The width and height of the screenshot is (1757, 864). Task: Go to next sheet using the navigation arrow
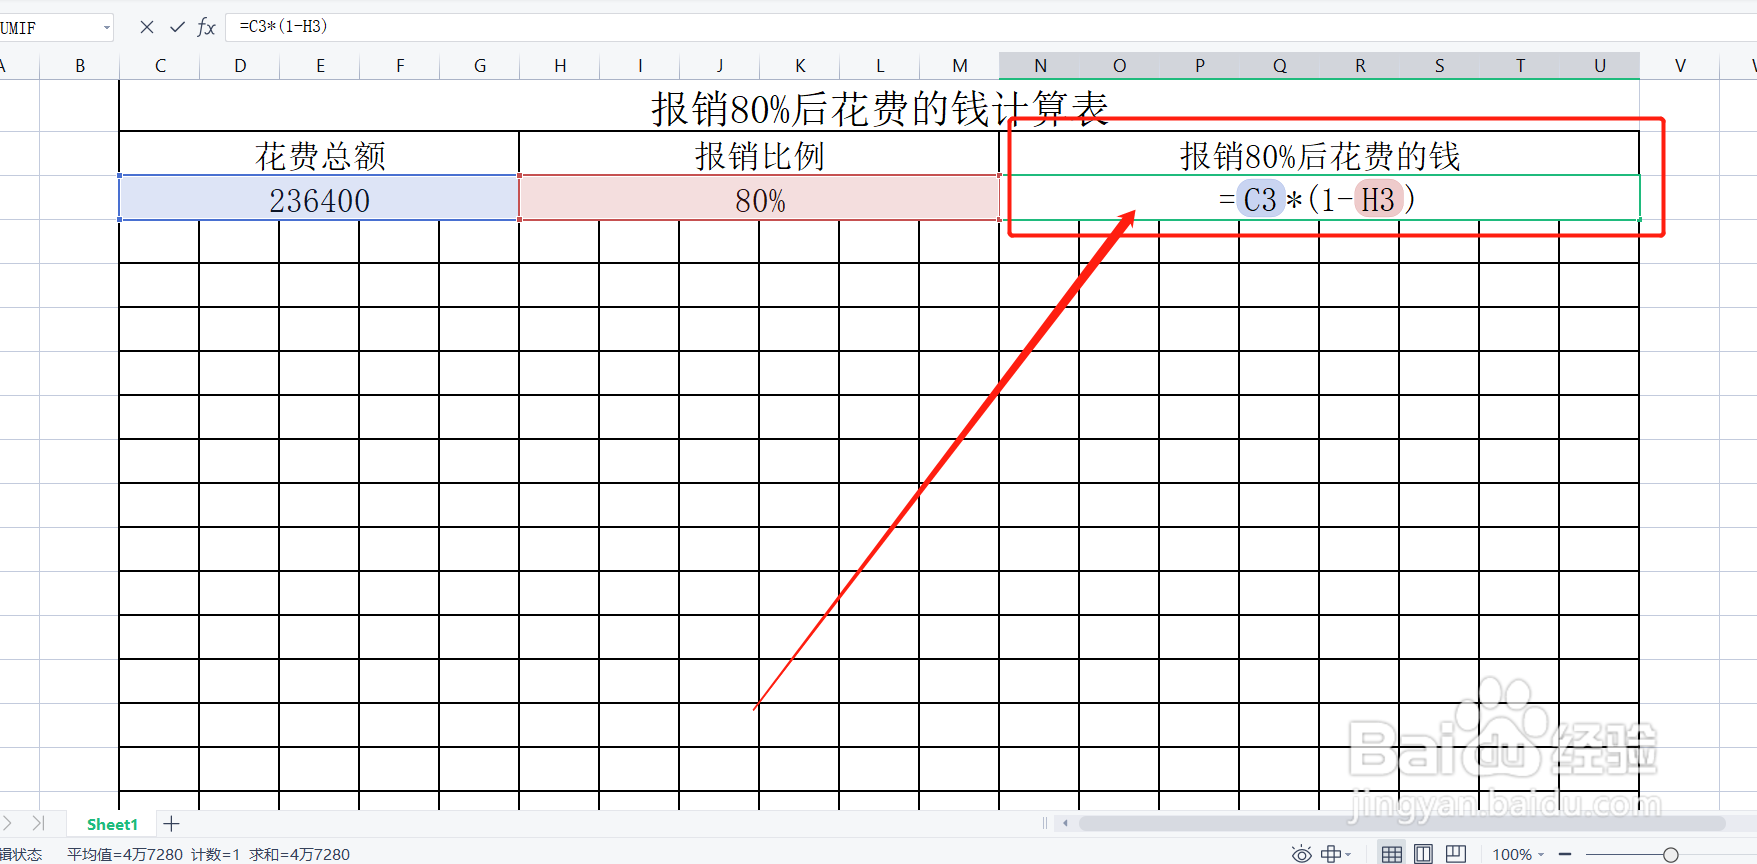coord(8,823)
